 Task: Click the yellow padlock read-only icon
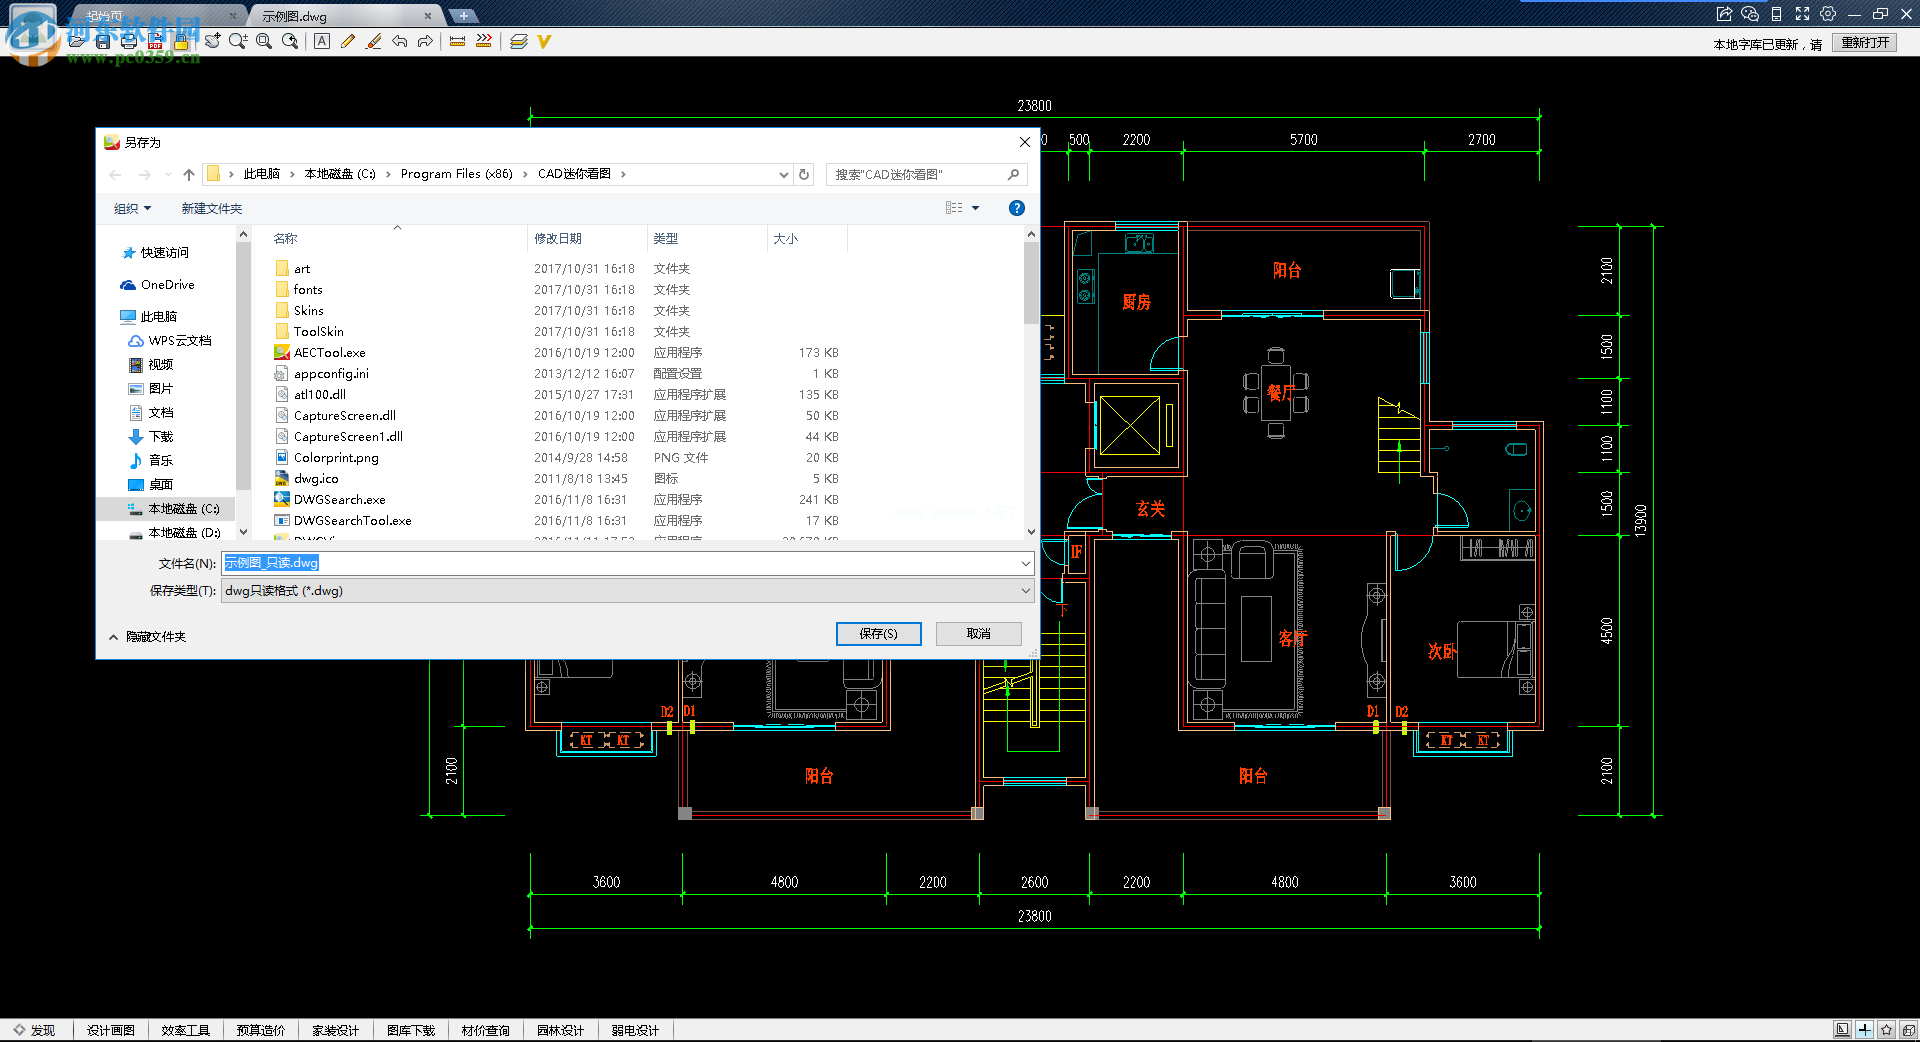[x=181, y=41]
